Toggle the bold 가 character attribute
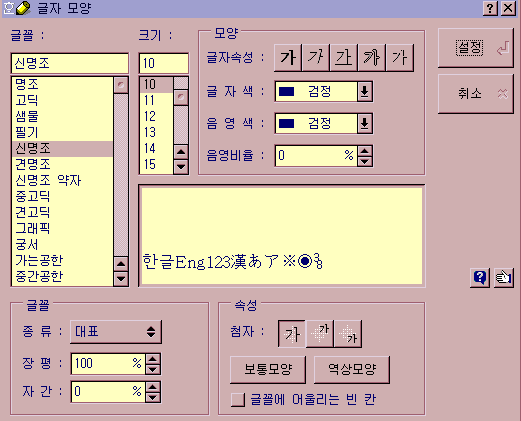521x421 pixels. (x=288, y=57)
